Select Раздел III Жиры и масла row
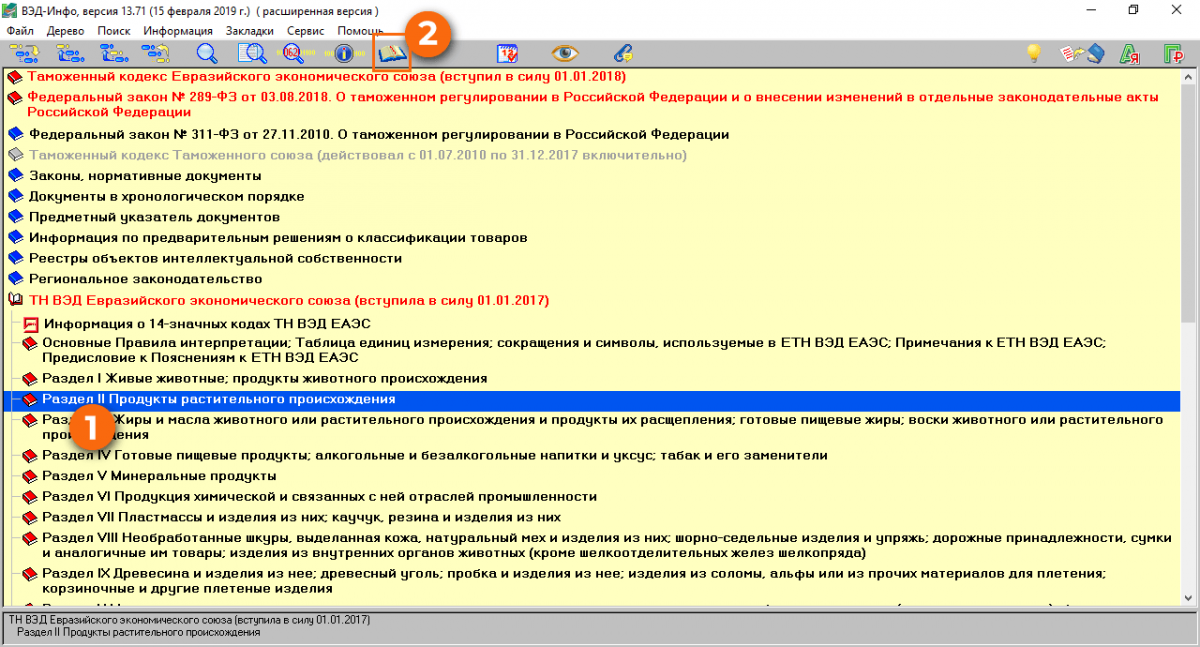The width and height of the screenshot is (1200, 647). click(603, 427)
